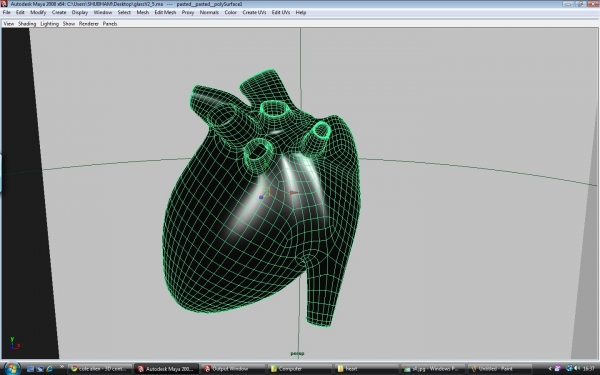Open the File menu
Viewport: 600px width, 375px height.
tap(7, 12)
